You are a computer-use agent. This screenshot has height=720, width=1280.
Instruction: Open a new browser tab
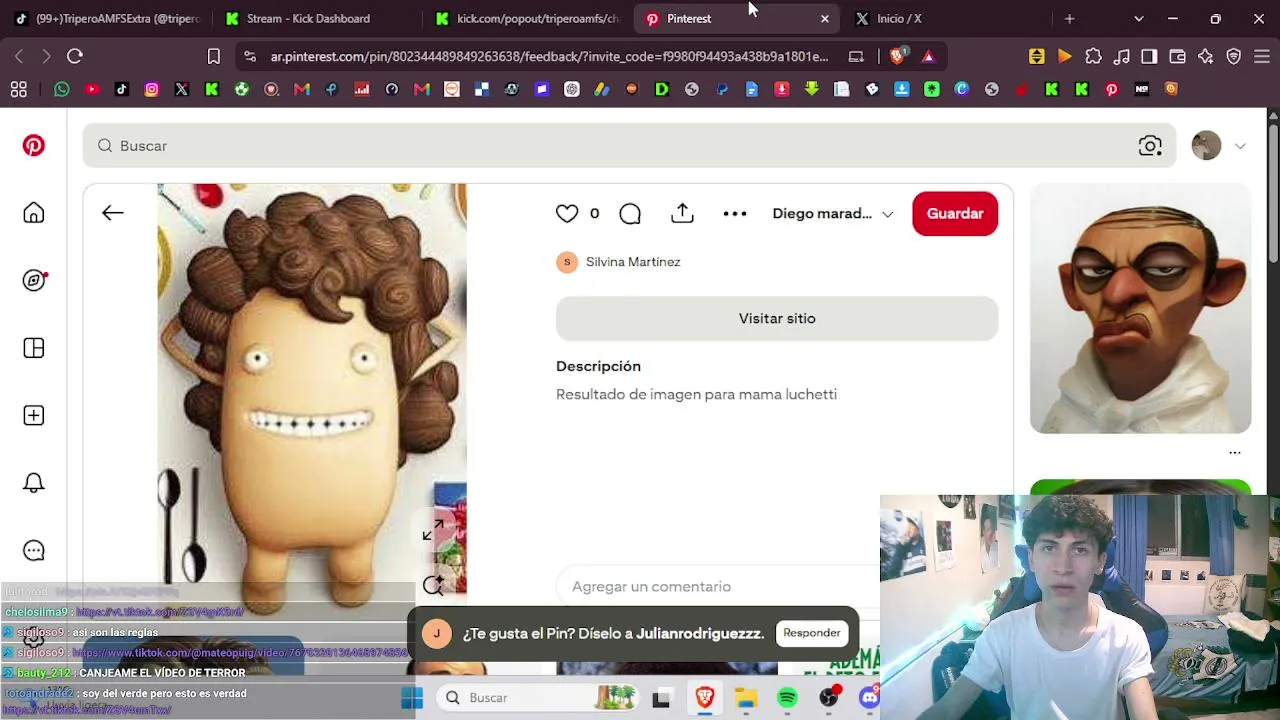1070,19
